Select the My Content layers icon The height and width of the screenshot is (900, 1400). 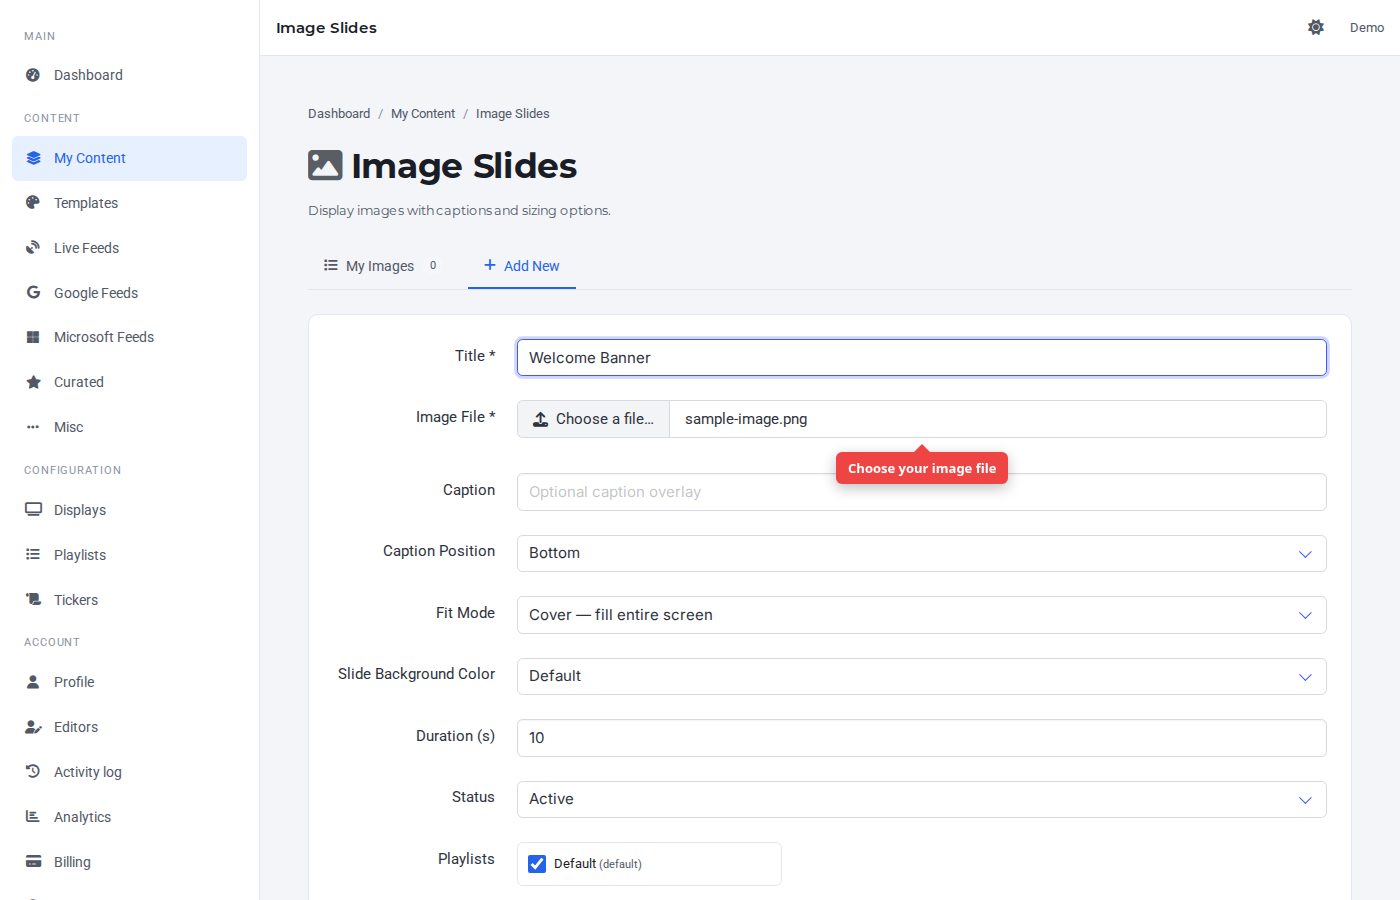[x=33, y=158]
